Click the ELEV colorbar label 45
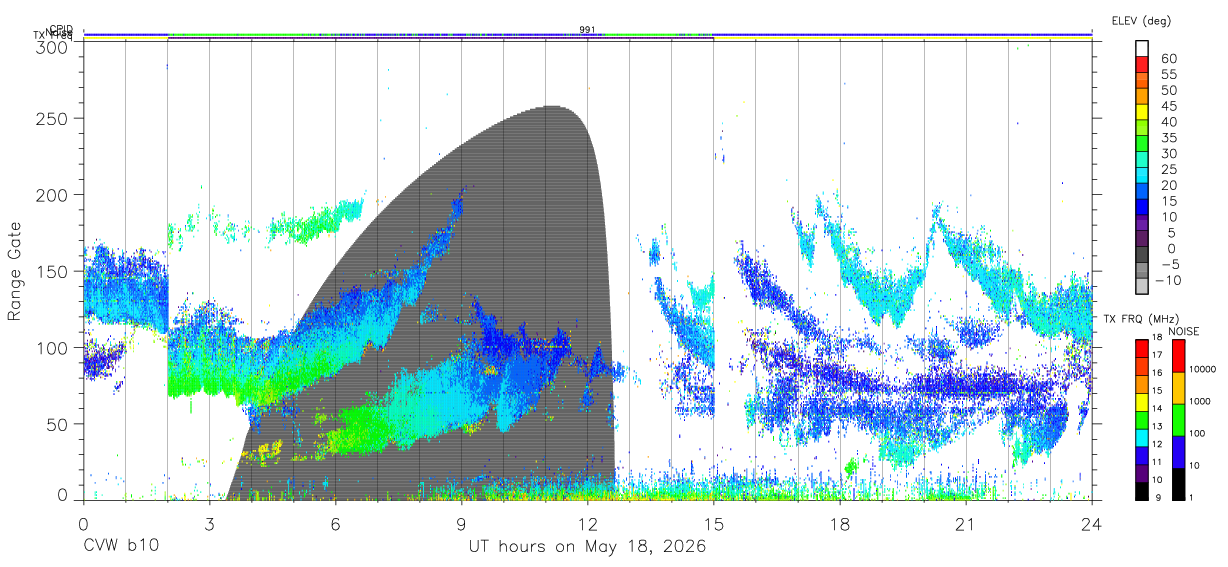1228x567 pixels. (1167, 105)
